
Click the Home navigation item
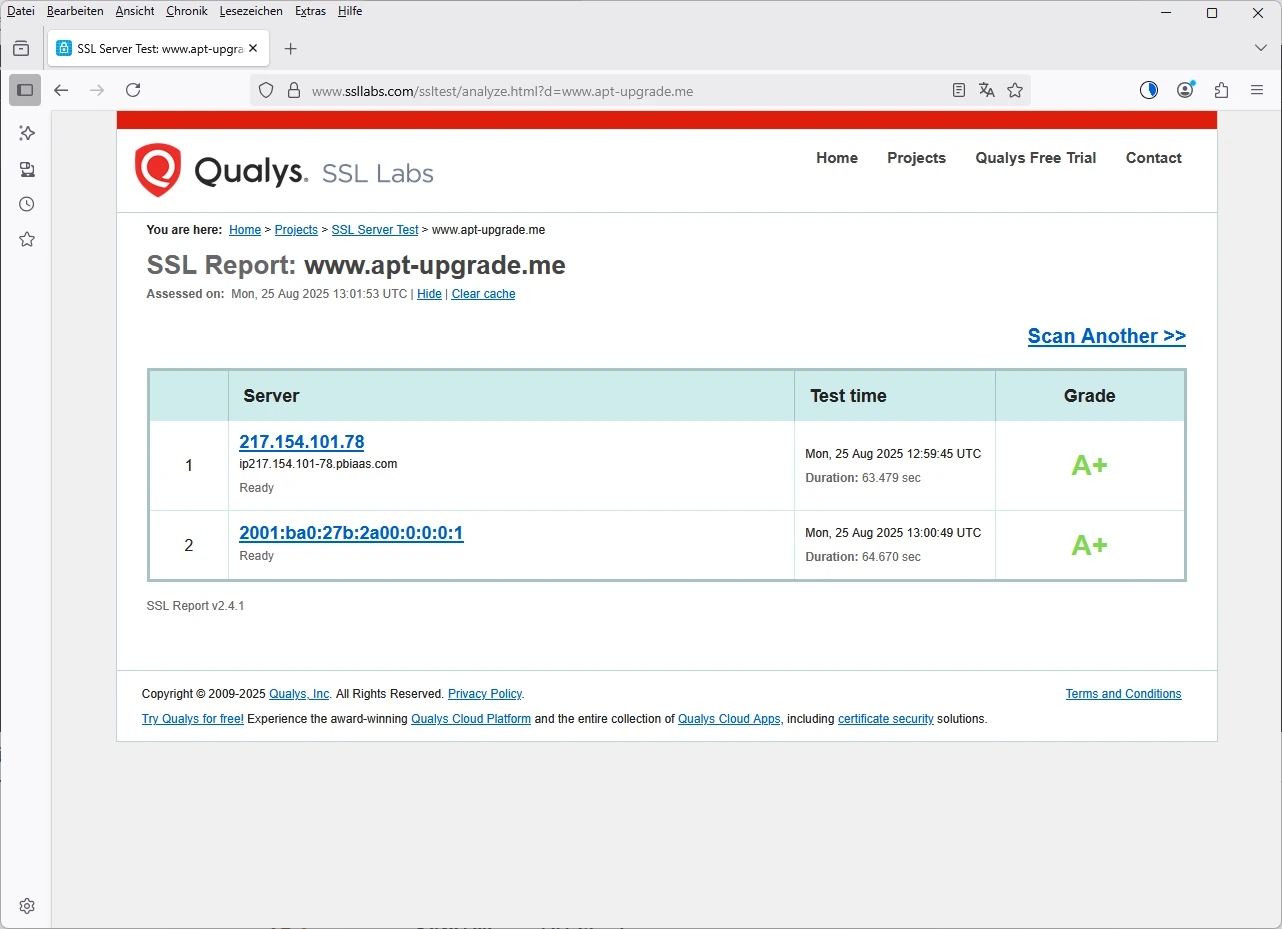point(837,158)
